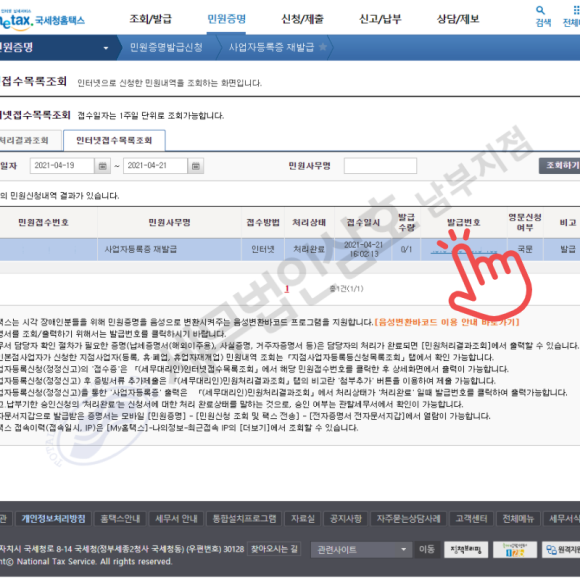
Task: Select 민원증명발급신청 breadcrumb
Action: pos(166,47)
